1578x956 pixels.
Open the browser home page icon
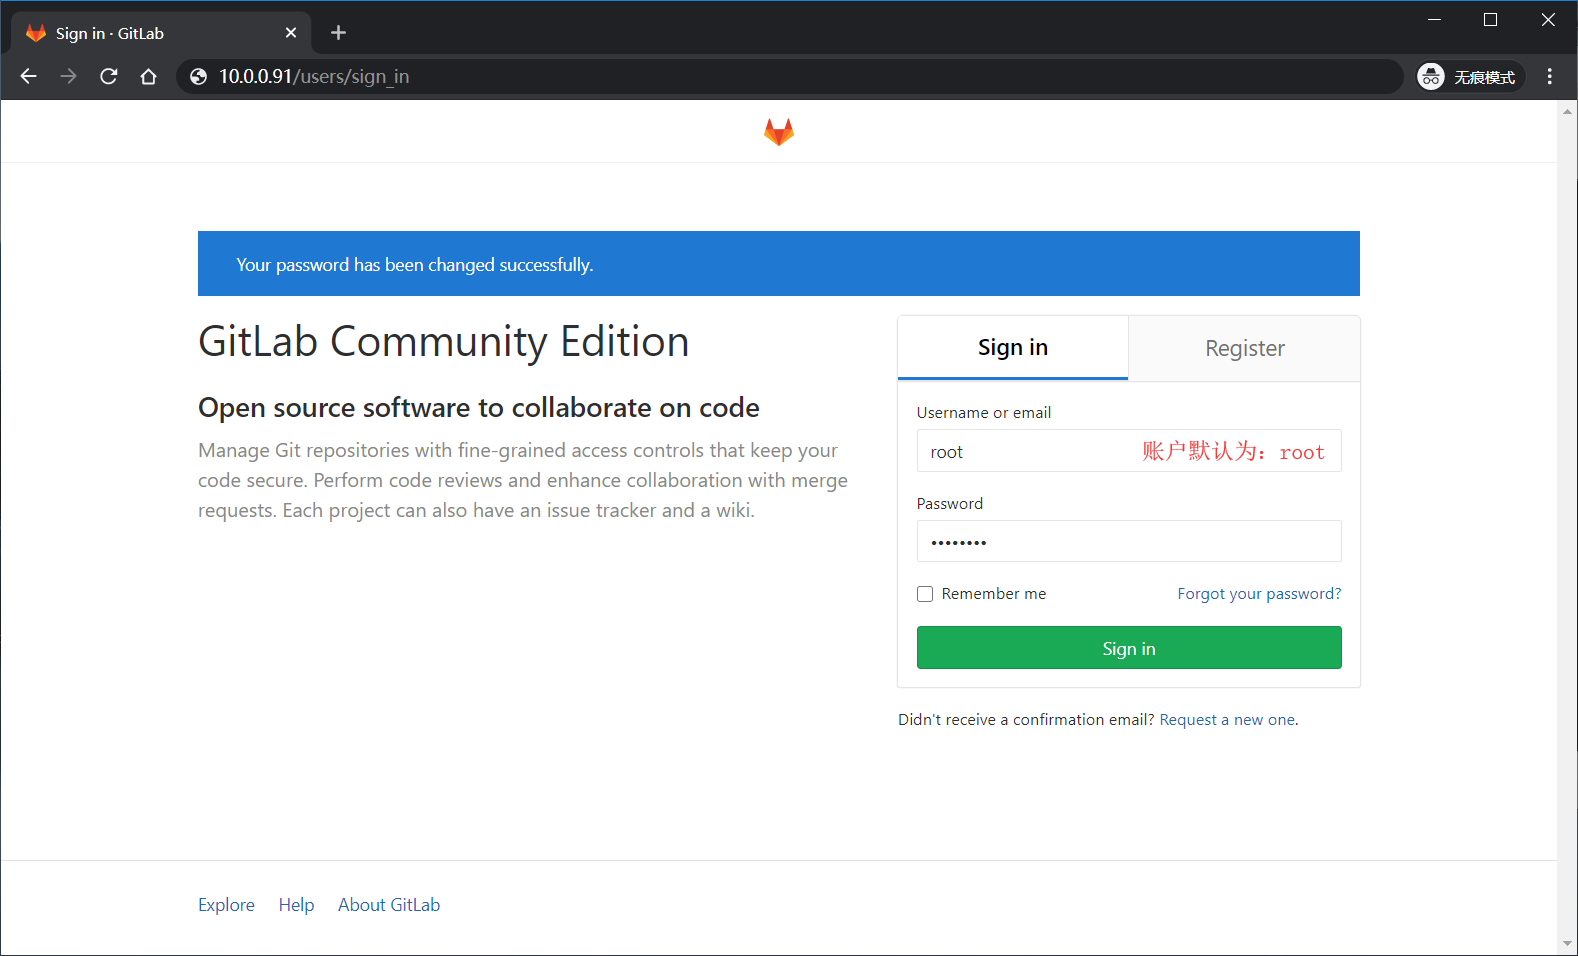[149, 77]
